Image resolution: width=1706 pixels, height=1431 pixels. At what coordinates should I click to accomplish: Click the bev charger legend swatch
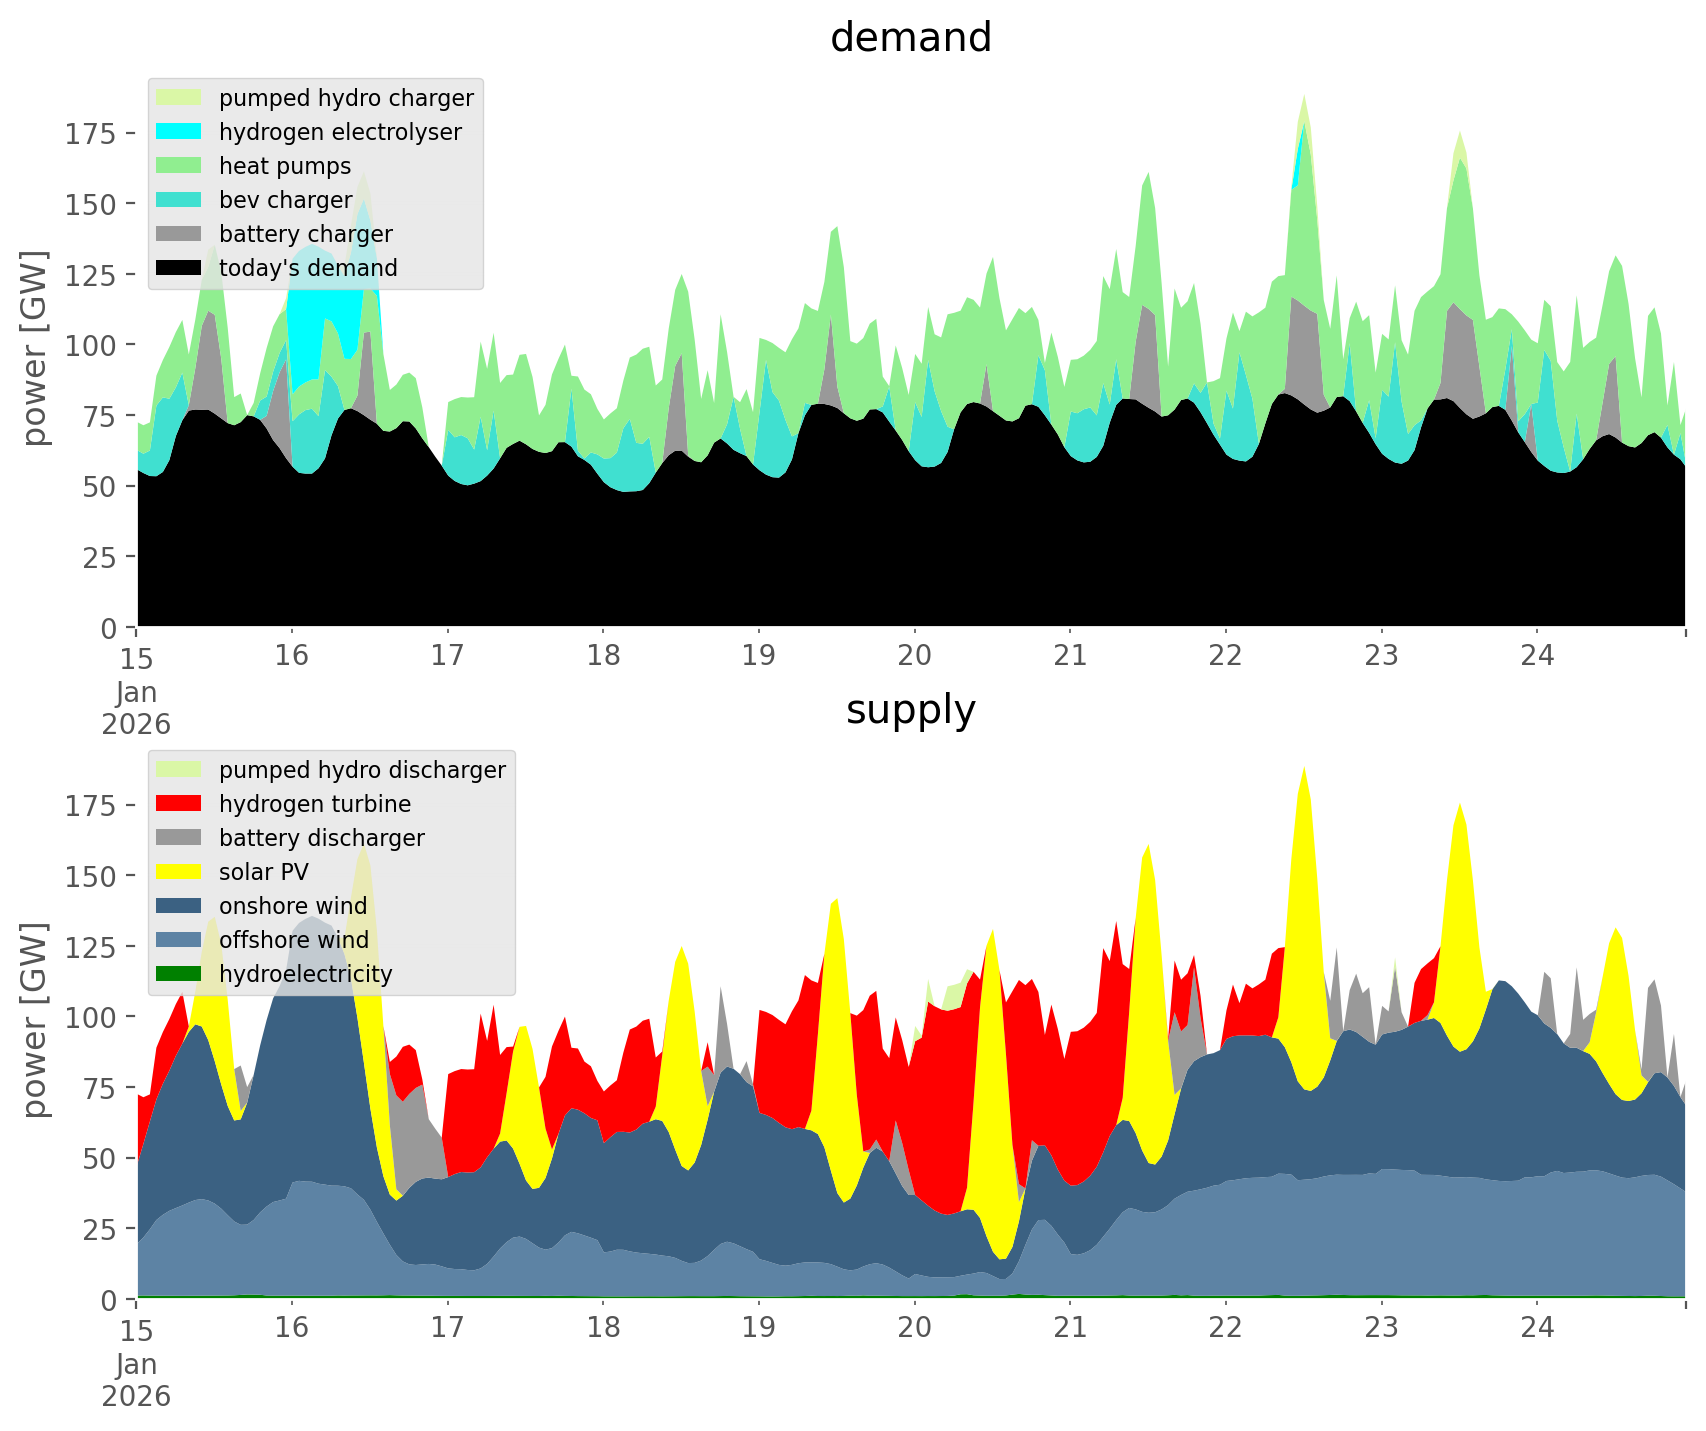(x=180, y=200)
